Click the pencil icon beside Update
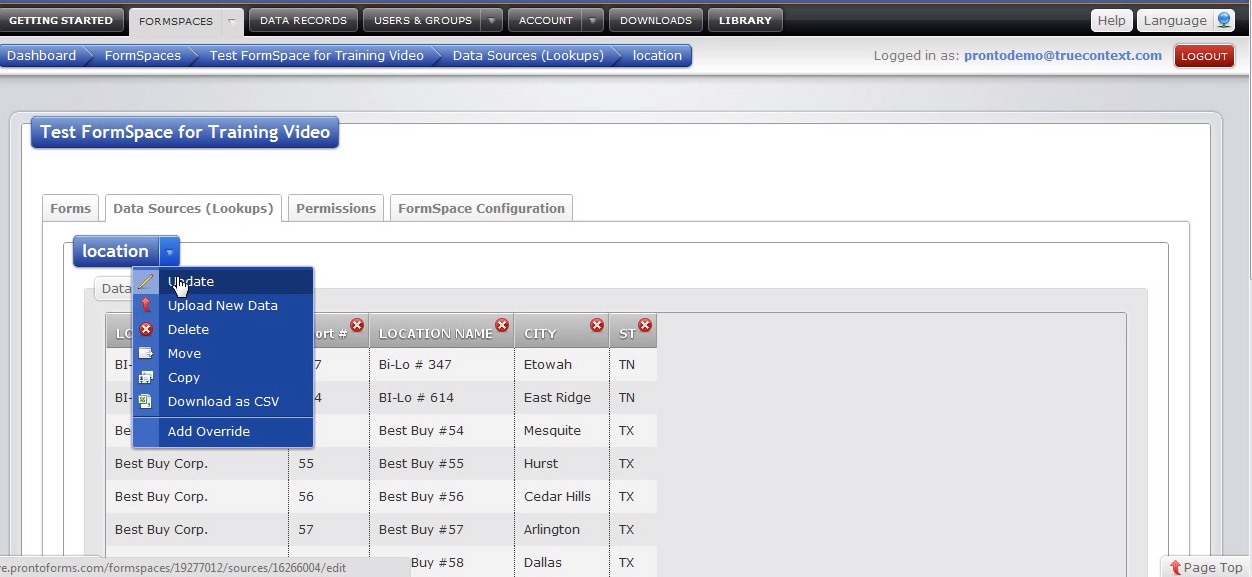The width and height of the screenshot is (1252, 577). click(x=146, y=282)
